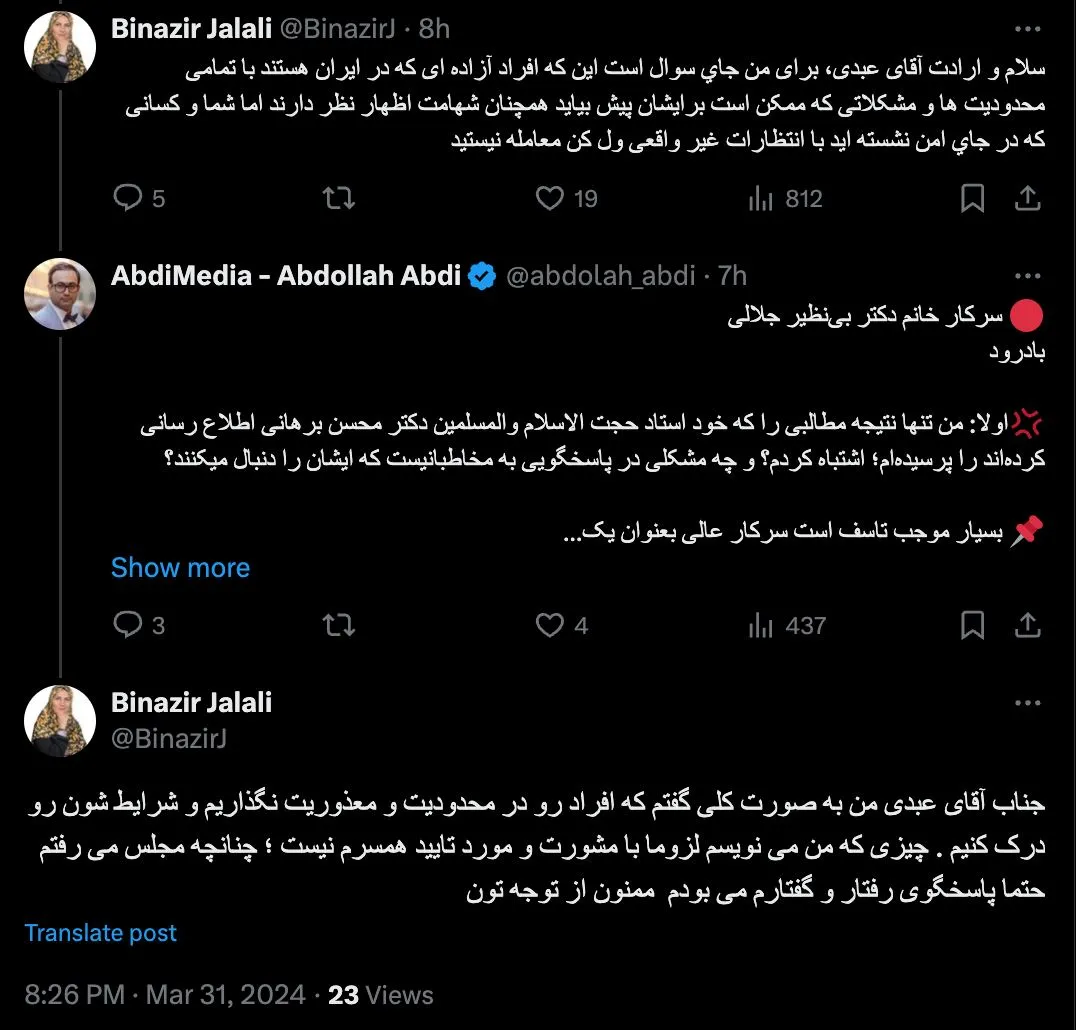Reply to Abdollah Abdi's post

point(129,626)
